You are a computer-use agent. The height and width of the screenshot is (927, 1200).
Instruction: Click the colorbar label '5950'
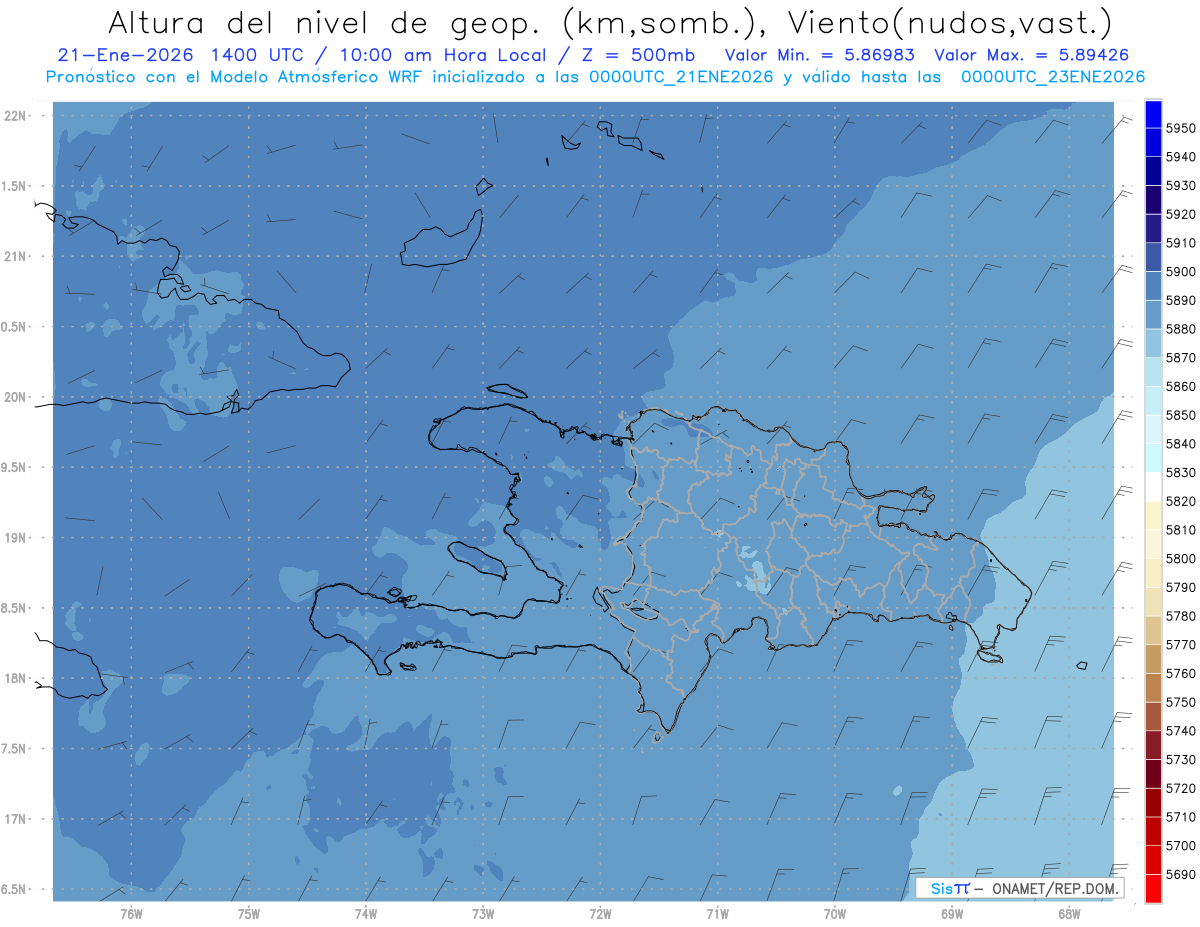point(1180,128)
